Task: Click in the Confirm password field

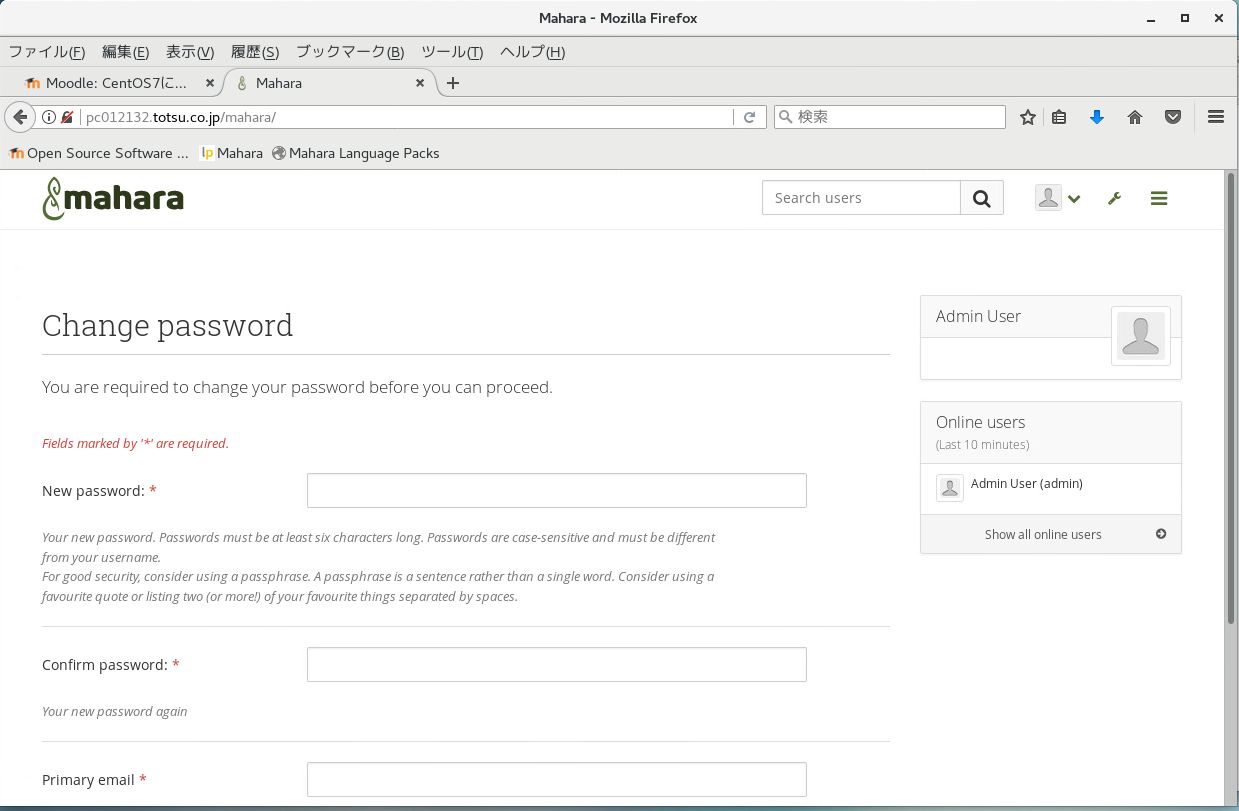Action: coord(556,665)
